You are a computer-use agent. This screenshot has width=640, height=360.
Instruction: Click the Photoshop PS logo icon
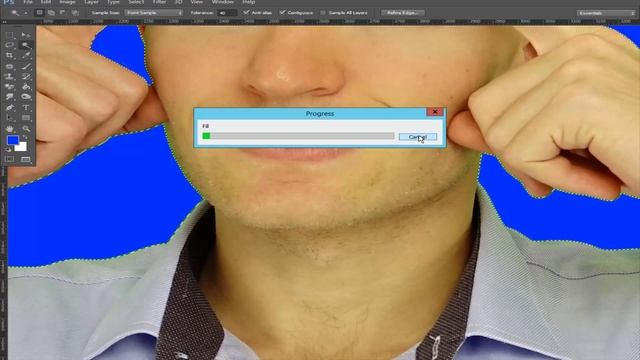pos(9,2)
